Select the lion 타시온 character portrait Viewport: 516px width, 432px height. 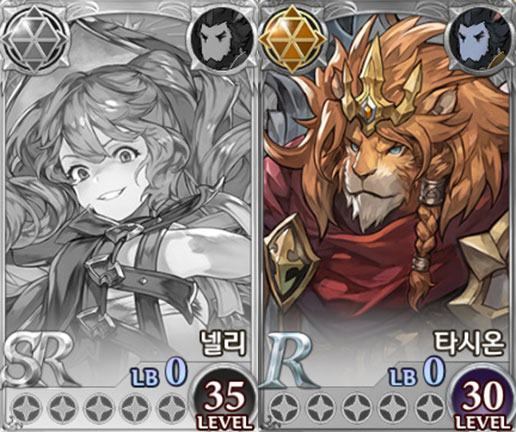click(x=387, y=187)
